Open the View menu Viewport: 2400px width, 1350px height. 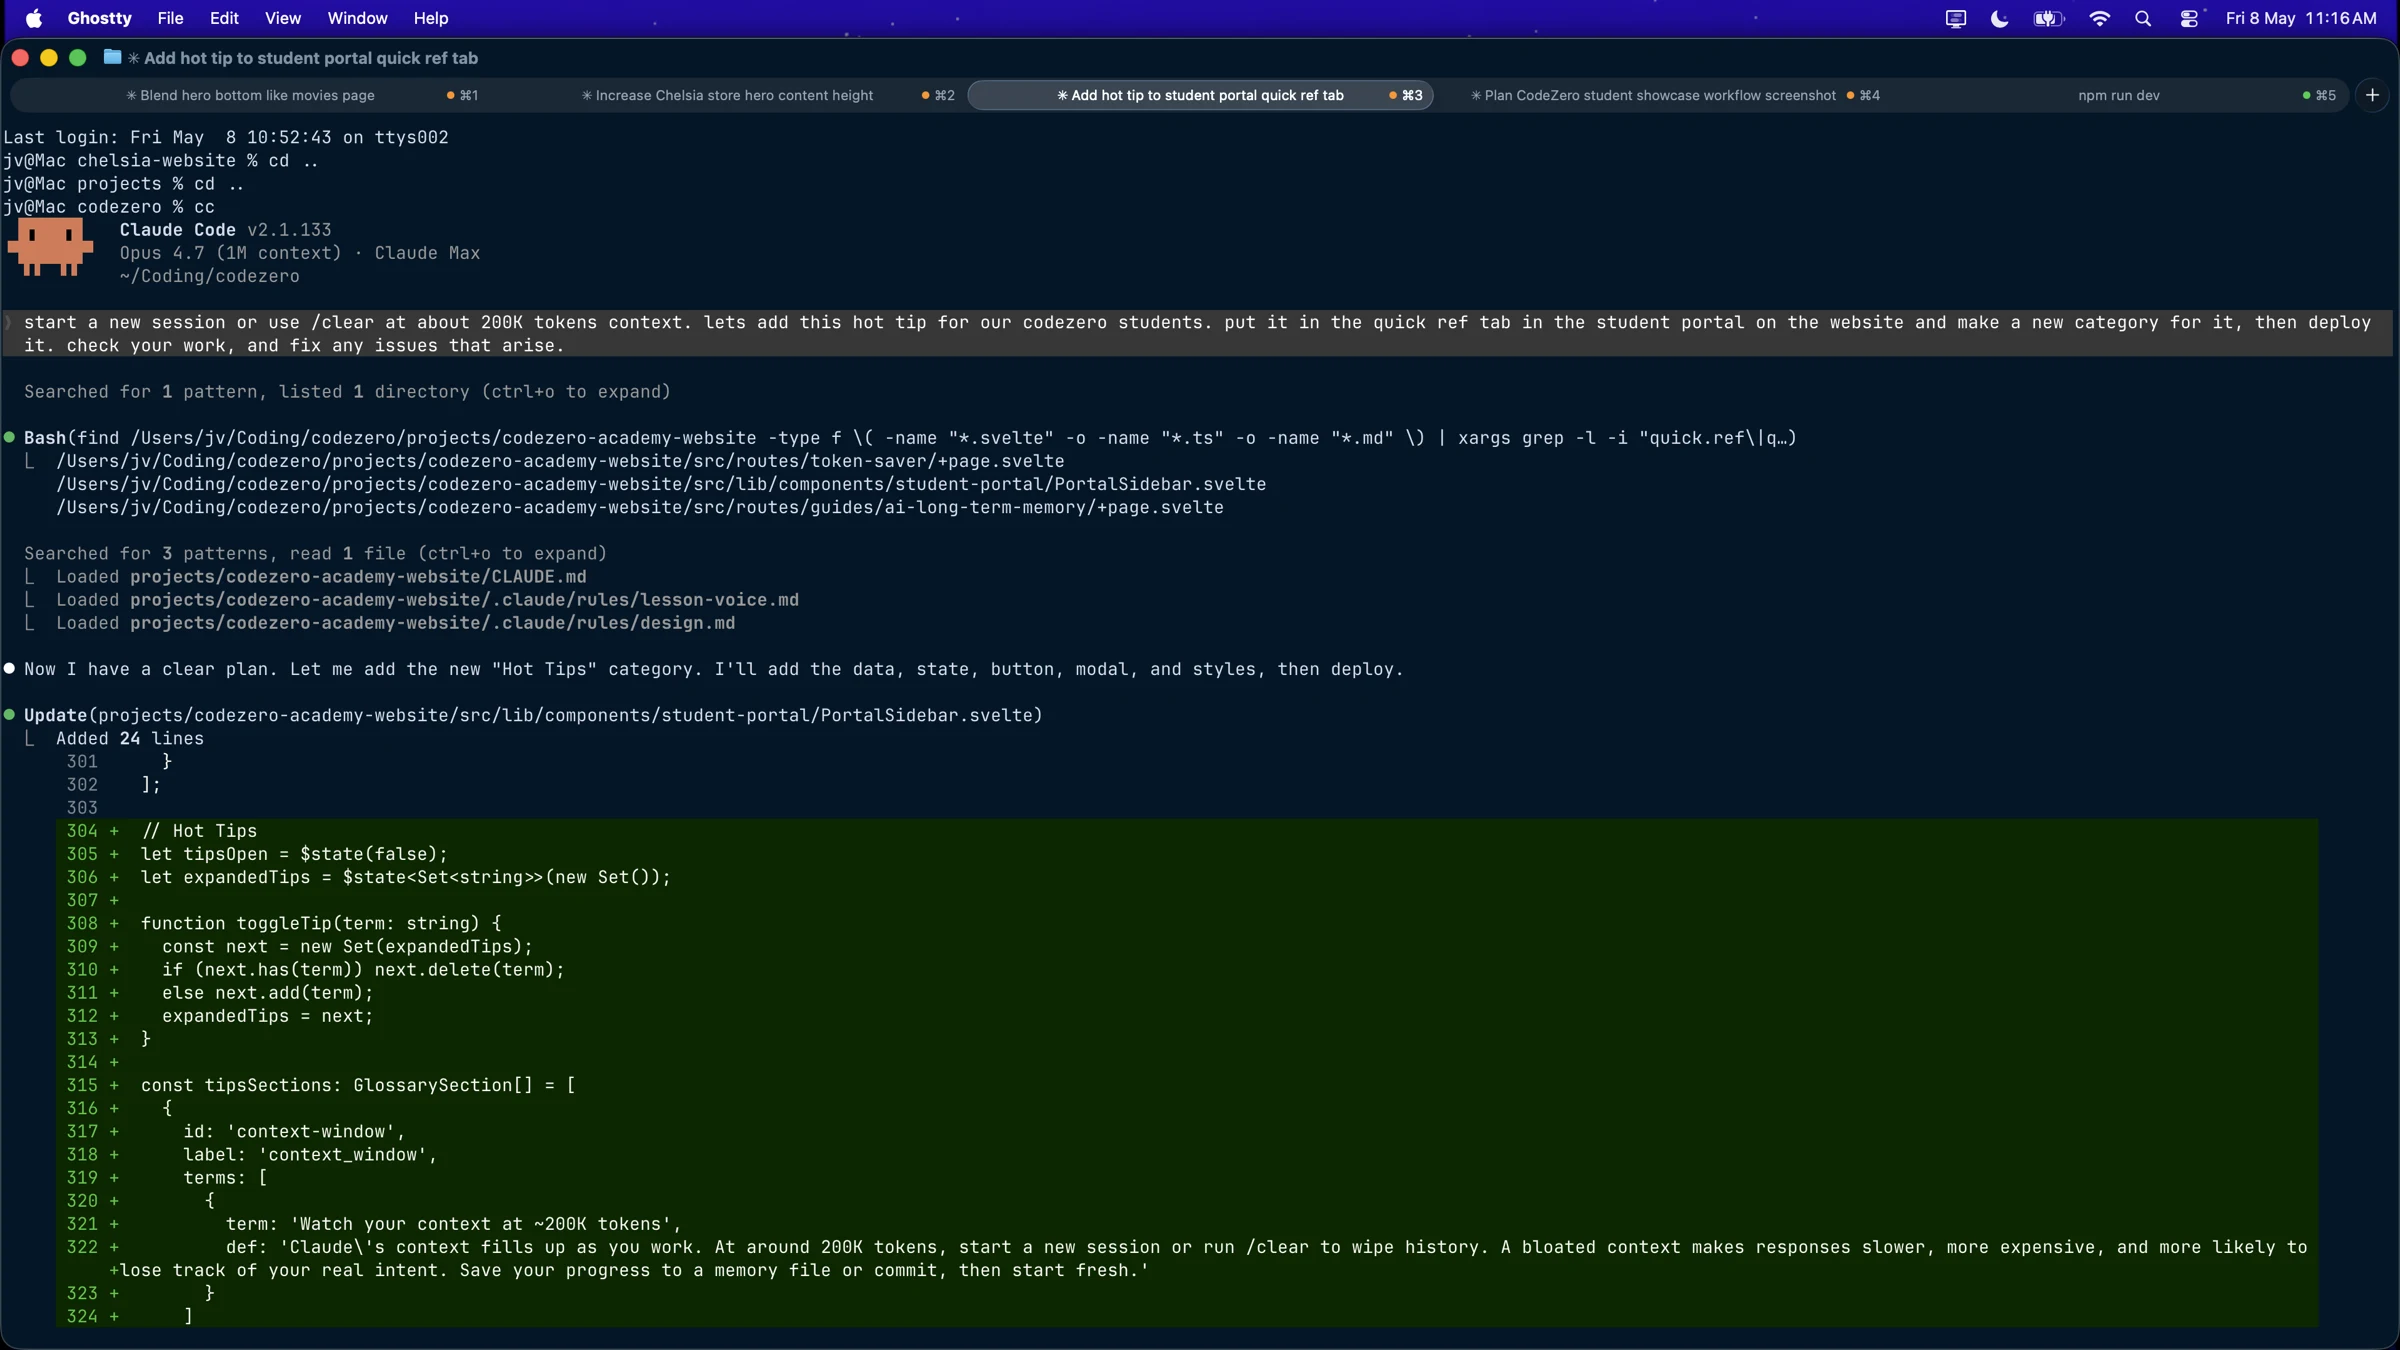283,18
